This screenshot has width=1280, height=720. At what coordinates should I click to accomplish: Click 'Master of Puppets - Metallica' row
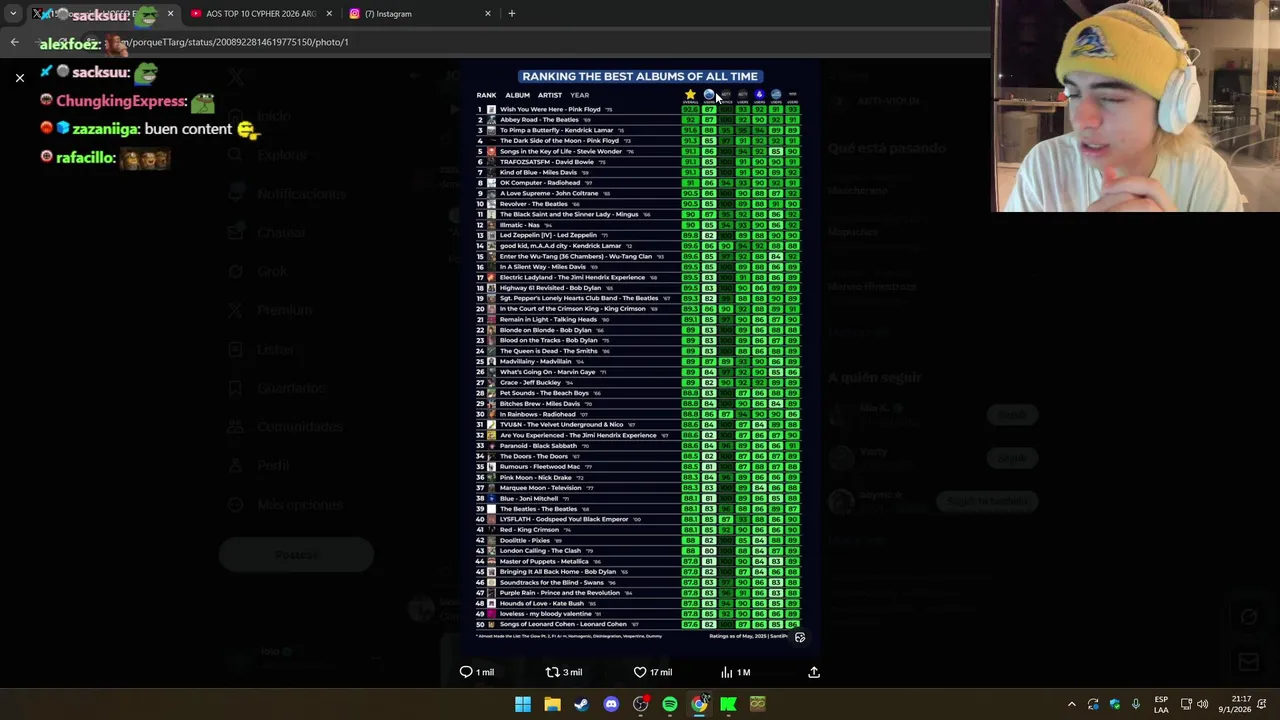click(x=638, y=561)
